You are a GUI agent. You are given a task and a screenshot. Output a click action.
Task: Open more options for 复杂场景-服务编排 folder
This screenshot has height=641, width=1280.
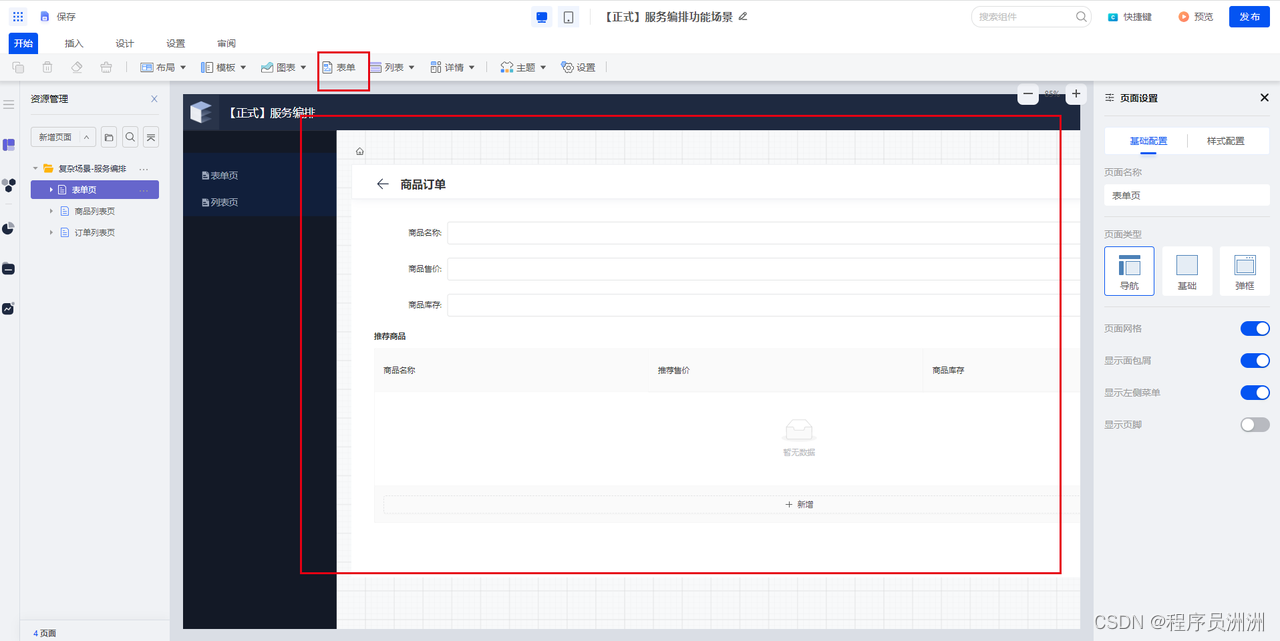143,169
